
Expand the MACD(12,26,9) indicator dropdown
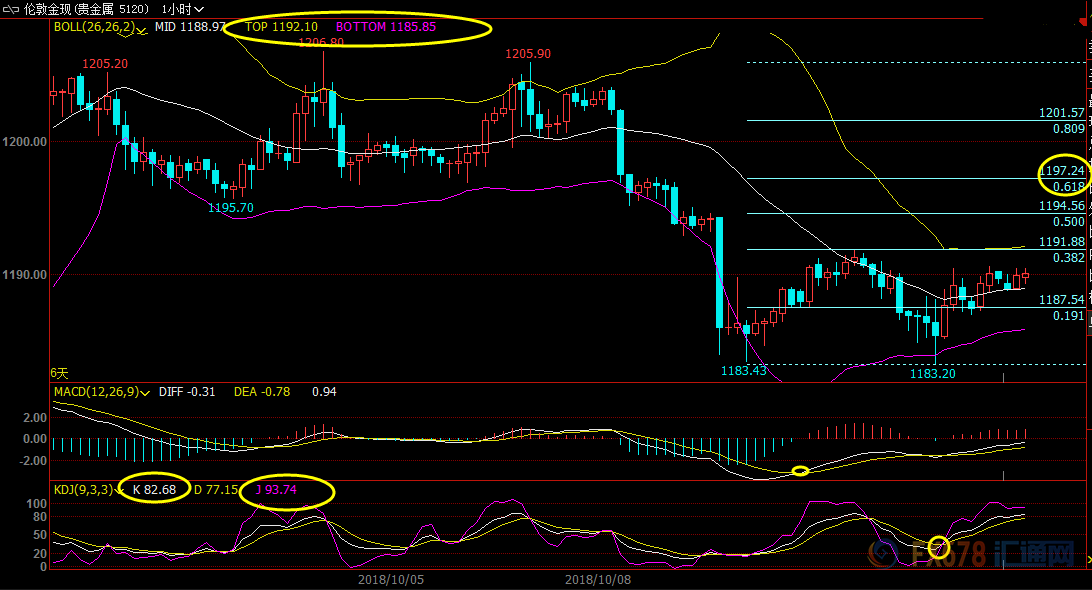point(146,392)
